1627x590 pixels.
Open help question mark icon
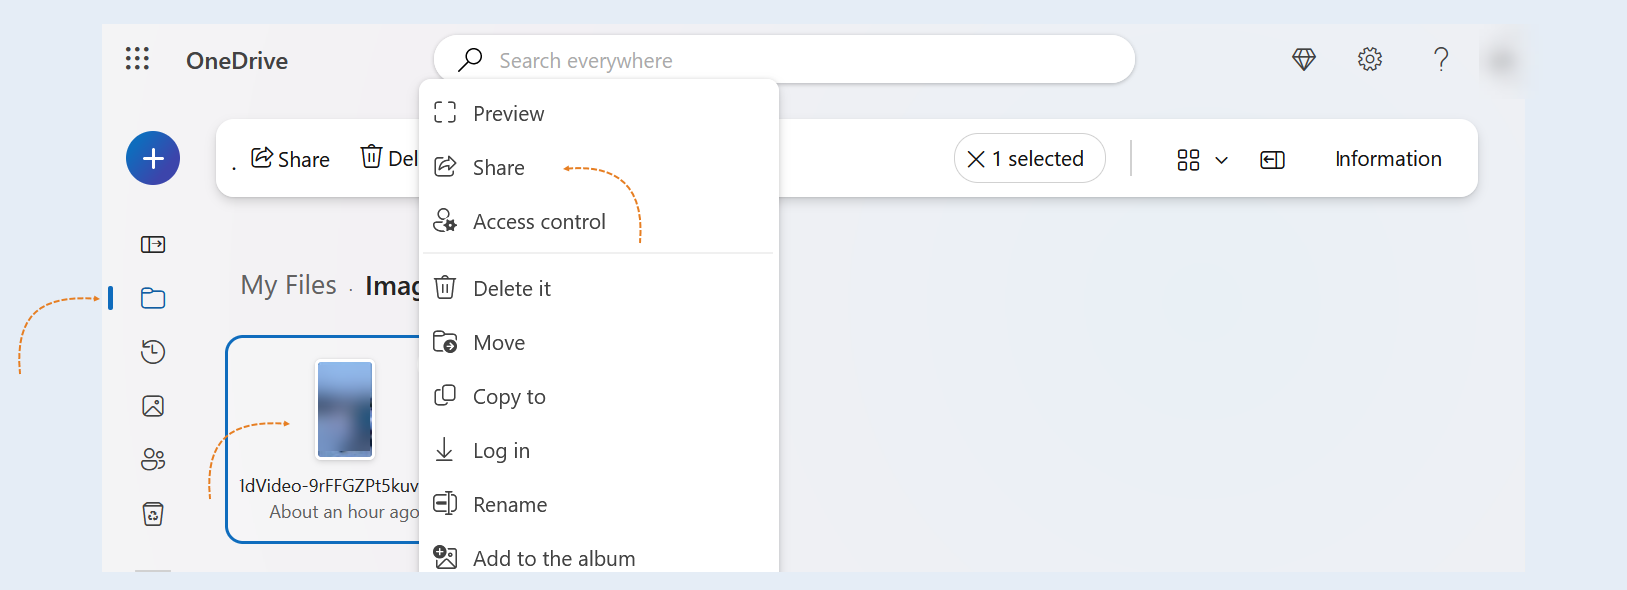[1441, 59]
